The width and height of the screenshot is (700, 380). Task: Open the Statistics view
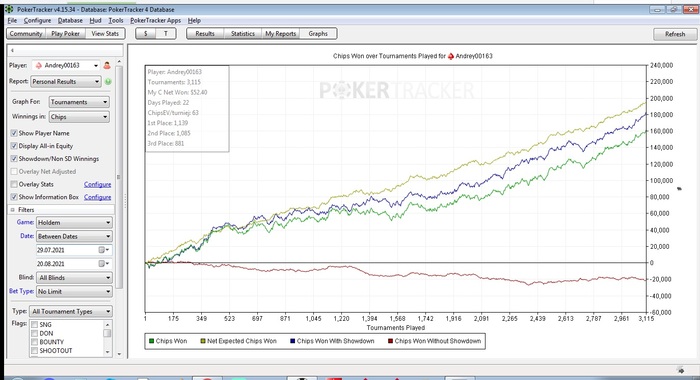[x=242, y=33]
